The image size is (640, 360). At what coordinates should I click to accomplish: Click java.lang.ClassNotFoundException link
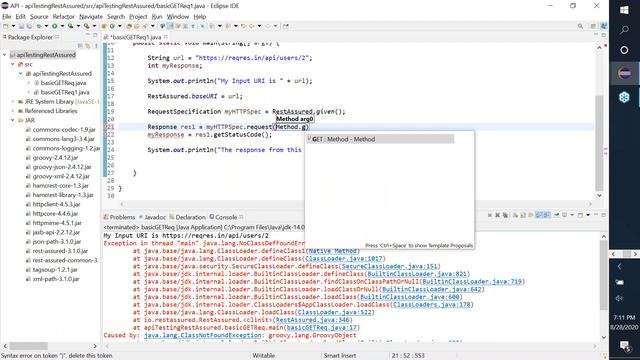coord(202,335)
